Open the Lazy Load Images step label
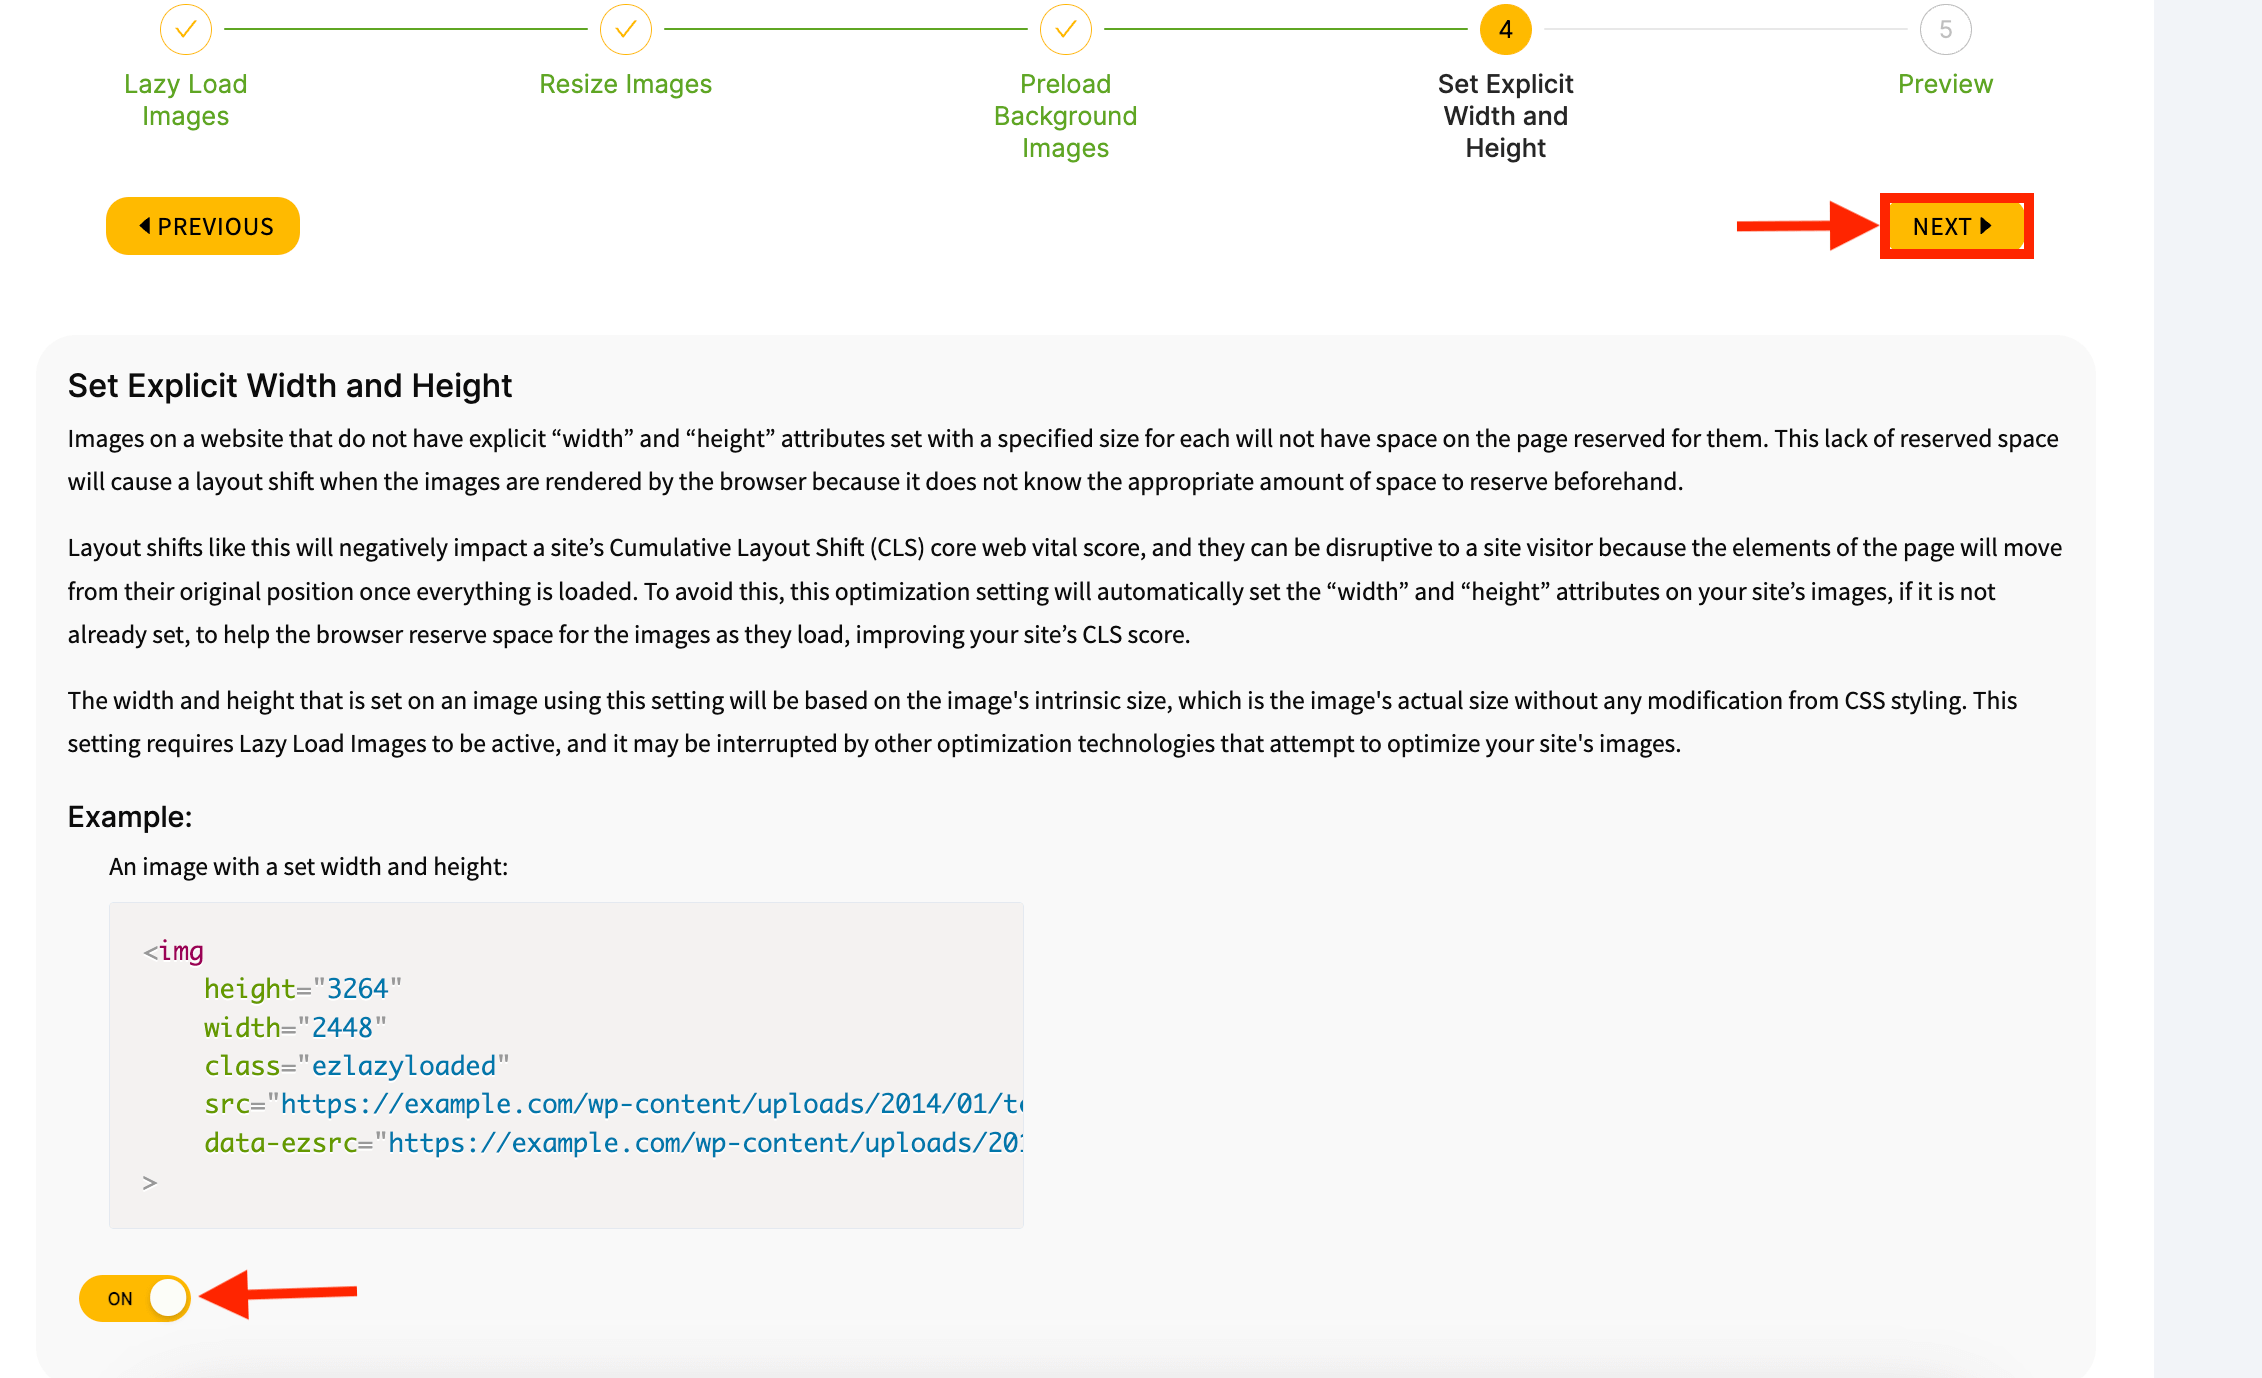This screenshot has width=2262, height=1378. [186, 100]
